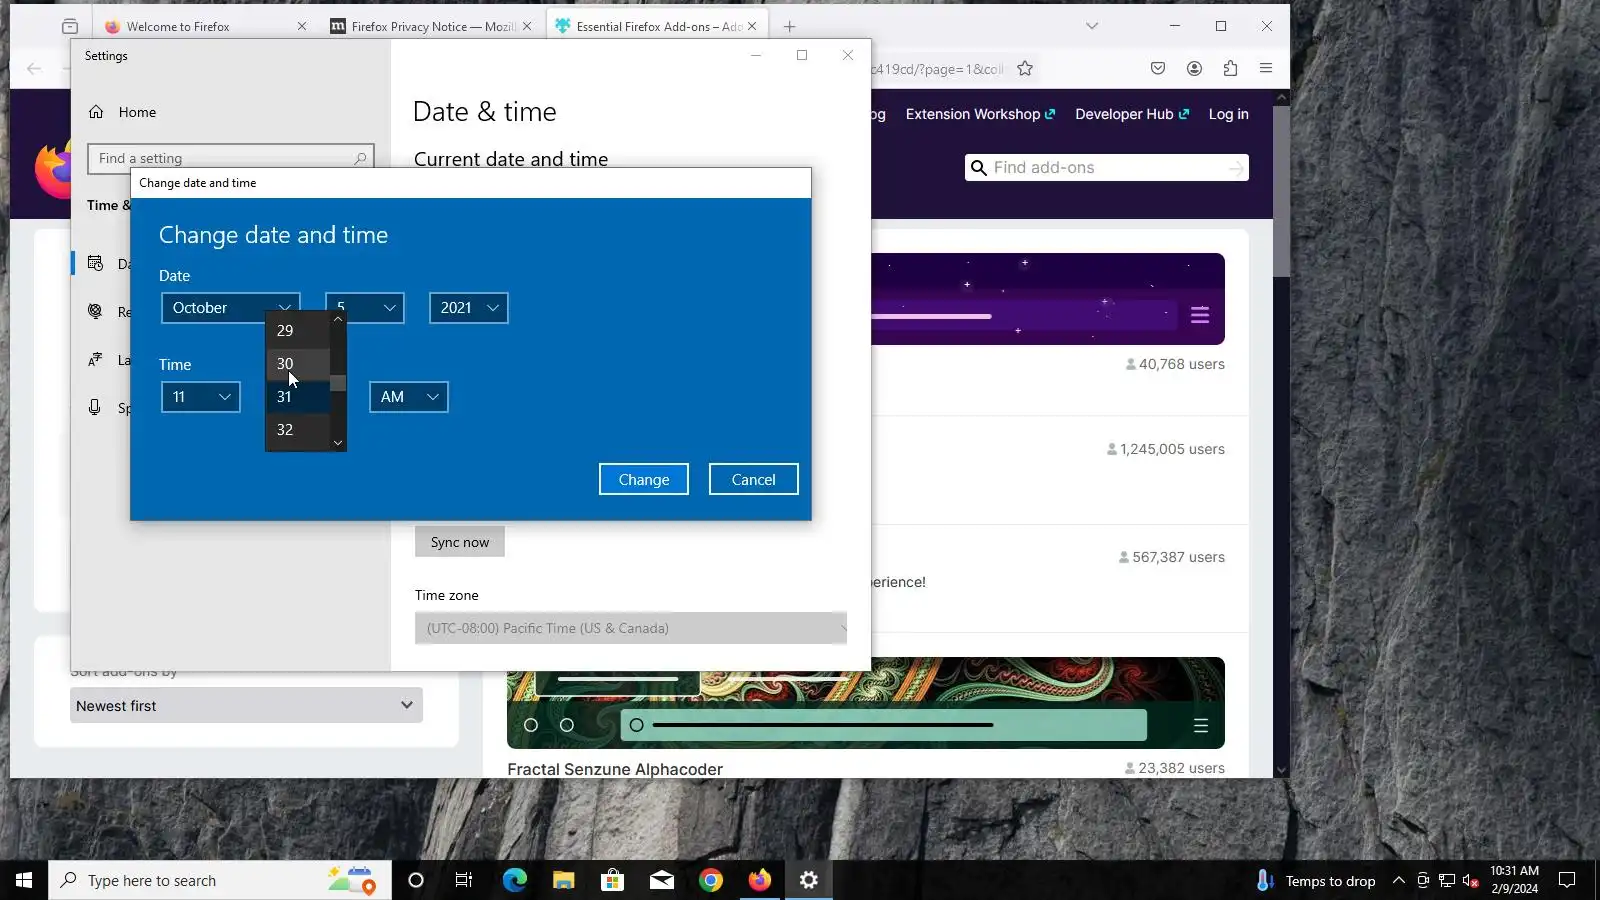
Task: Open the network icon in system tray
Action: (1447, 881)
